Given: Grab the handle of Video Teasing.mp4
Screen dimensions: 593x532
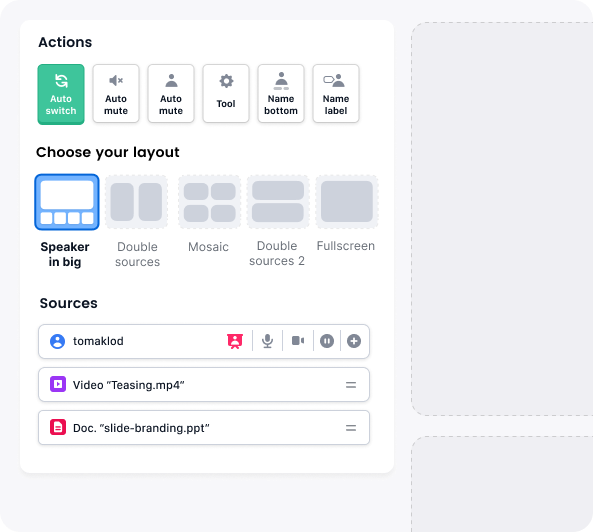Looking at the screenshot, I should click(351, 385).
